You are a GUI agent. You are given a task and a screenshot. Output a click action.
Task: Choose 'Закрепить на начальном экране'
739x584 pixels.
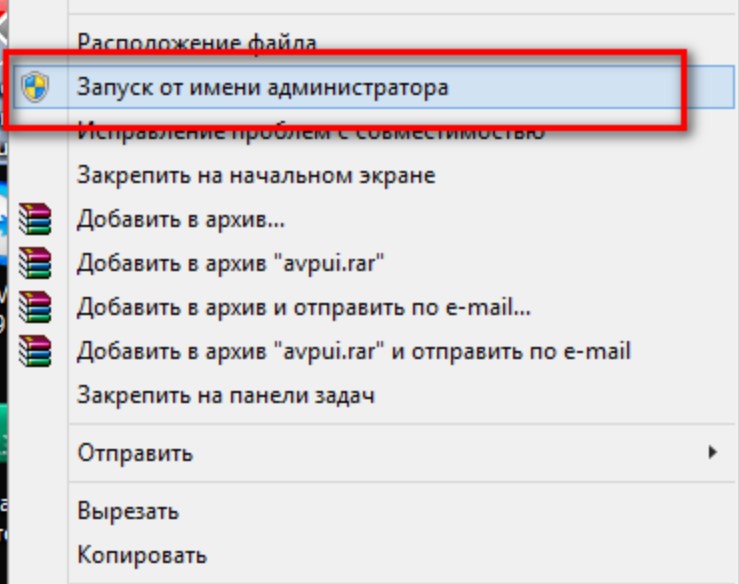point(256,175)
